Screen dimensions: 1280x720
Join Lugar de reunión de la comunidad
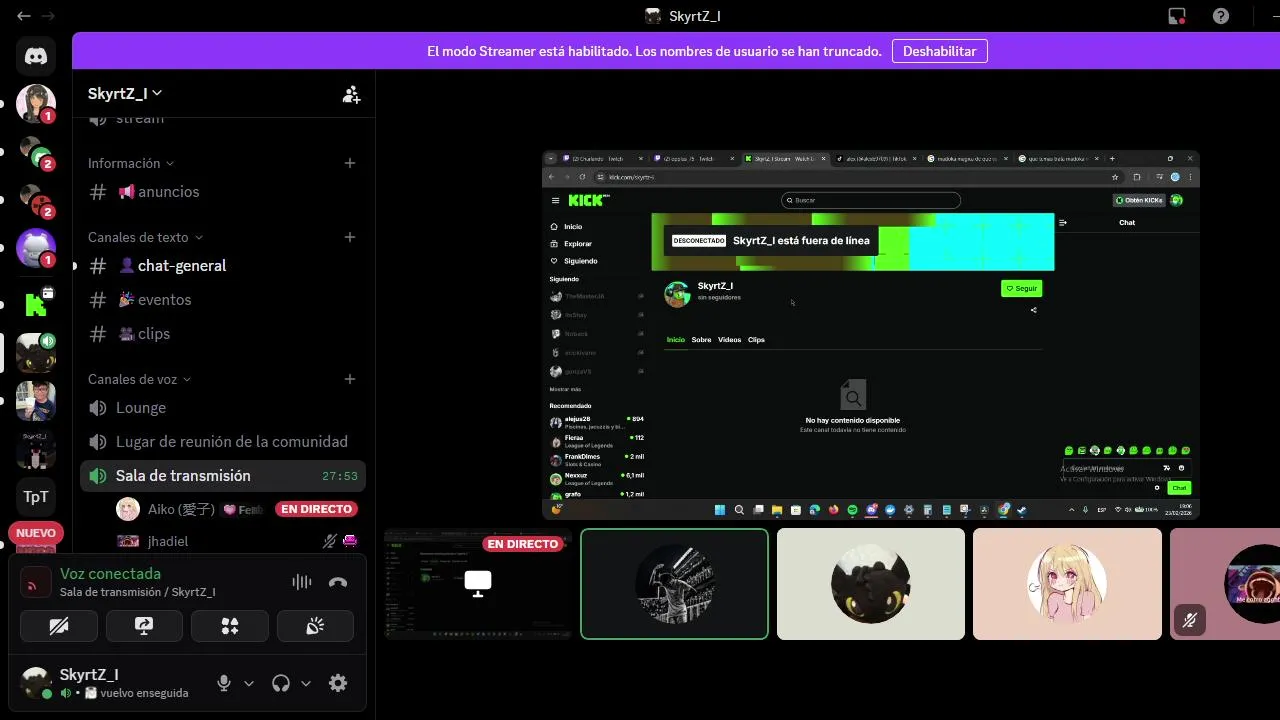222,442
